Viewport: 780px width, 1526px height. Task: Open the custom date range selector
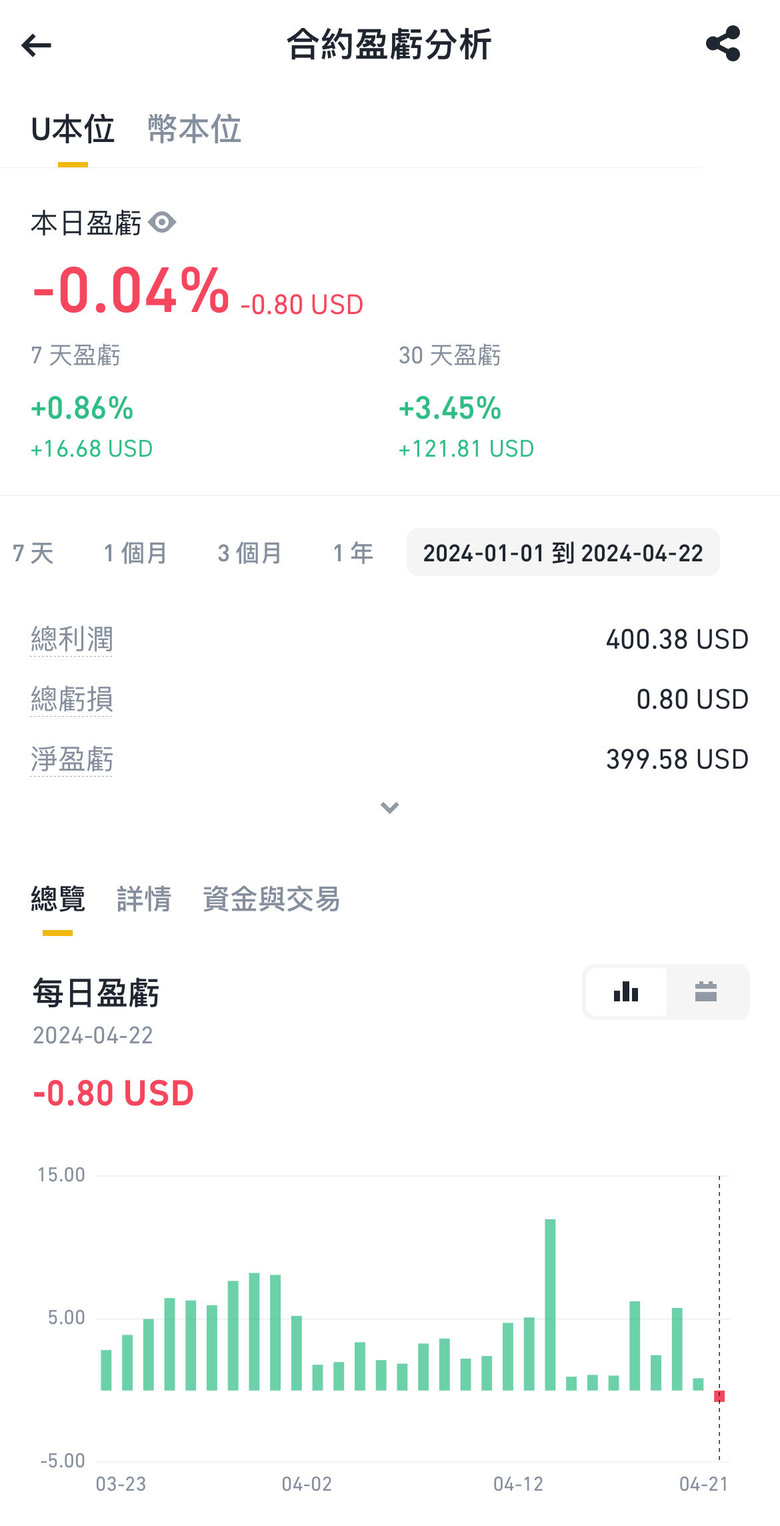(x=563, y=553)
